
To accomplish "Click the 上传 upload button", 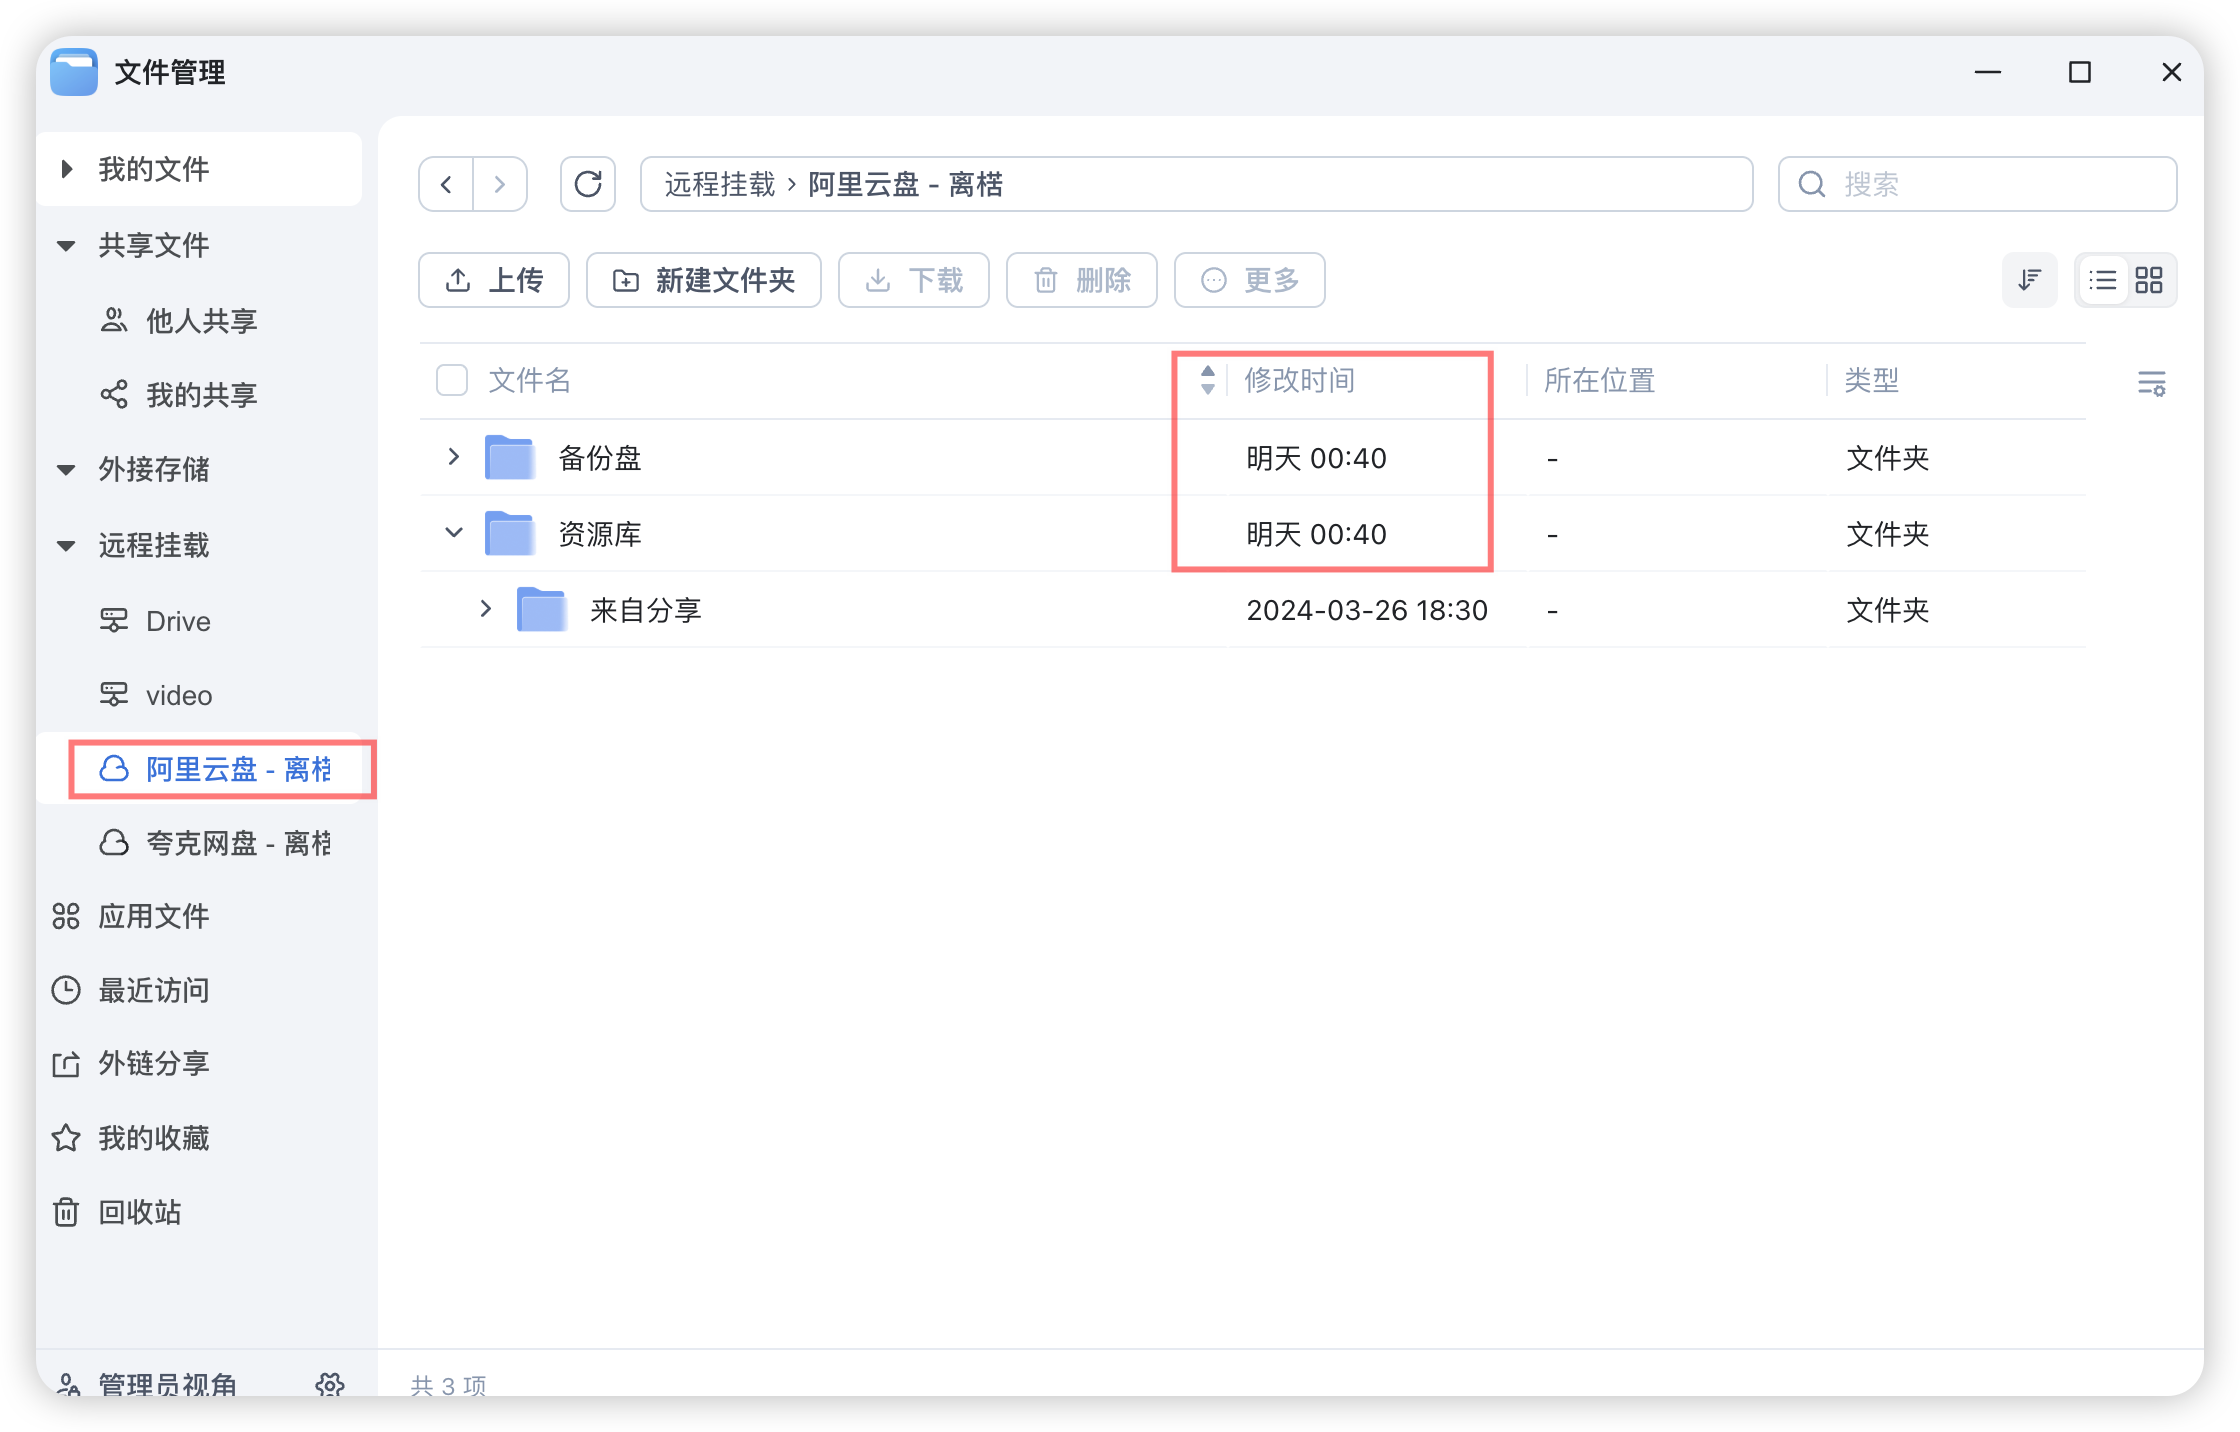I will click(494, 280).
